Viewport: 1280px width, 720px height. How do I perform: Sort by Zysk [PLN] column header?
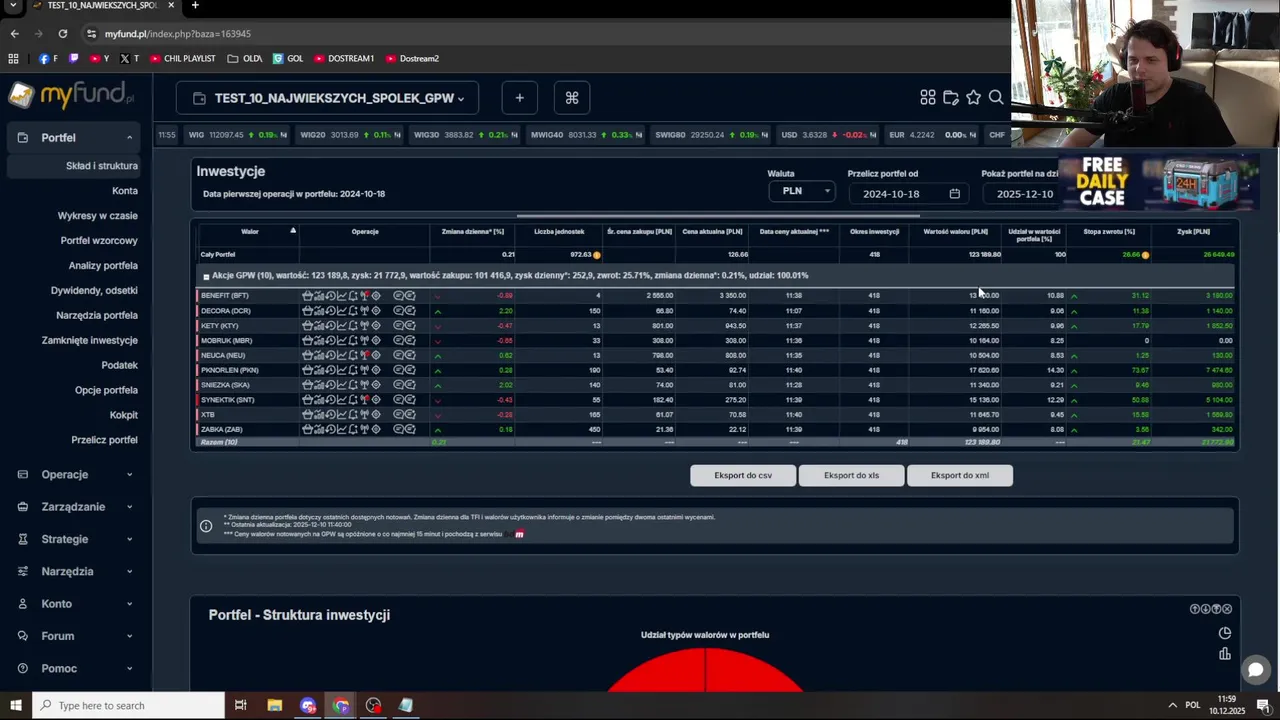click(1193, 232)
